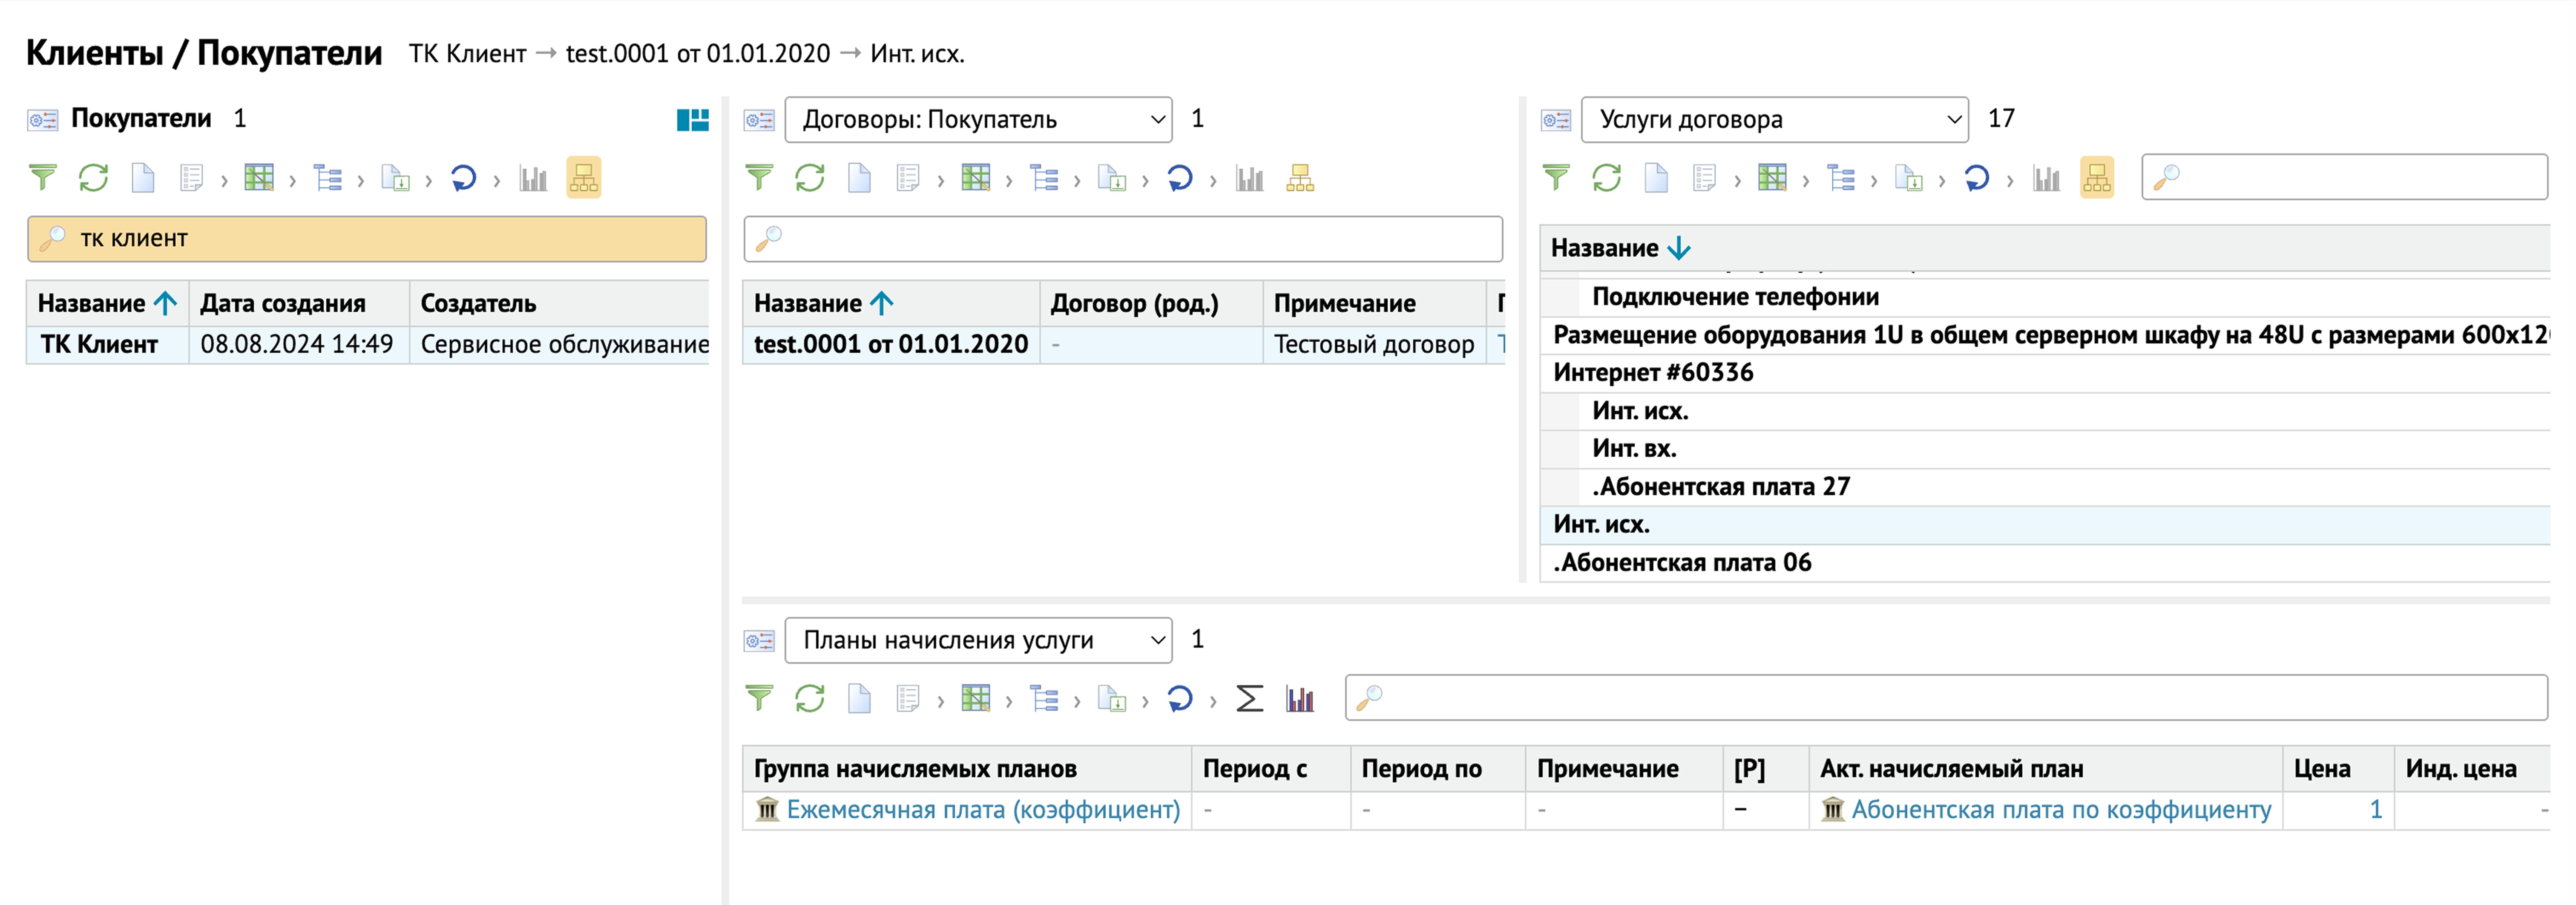Expand chevron after edit icon in Покупатели toolbar
The height and width of the screenshot is (905, 2576).
click(224, 181)
